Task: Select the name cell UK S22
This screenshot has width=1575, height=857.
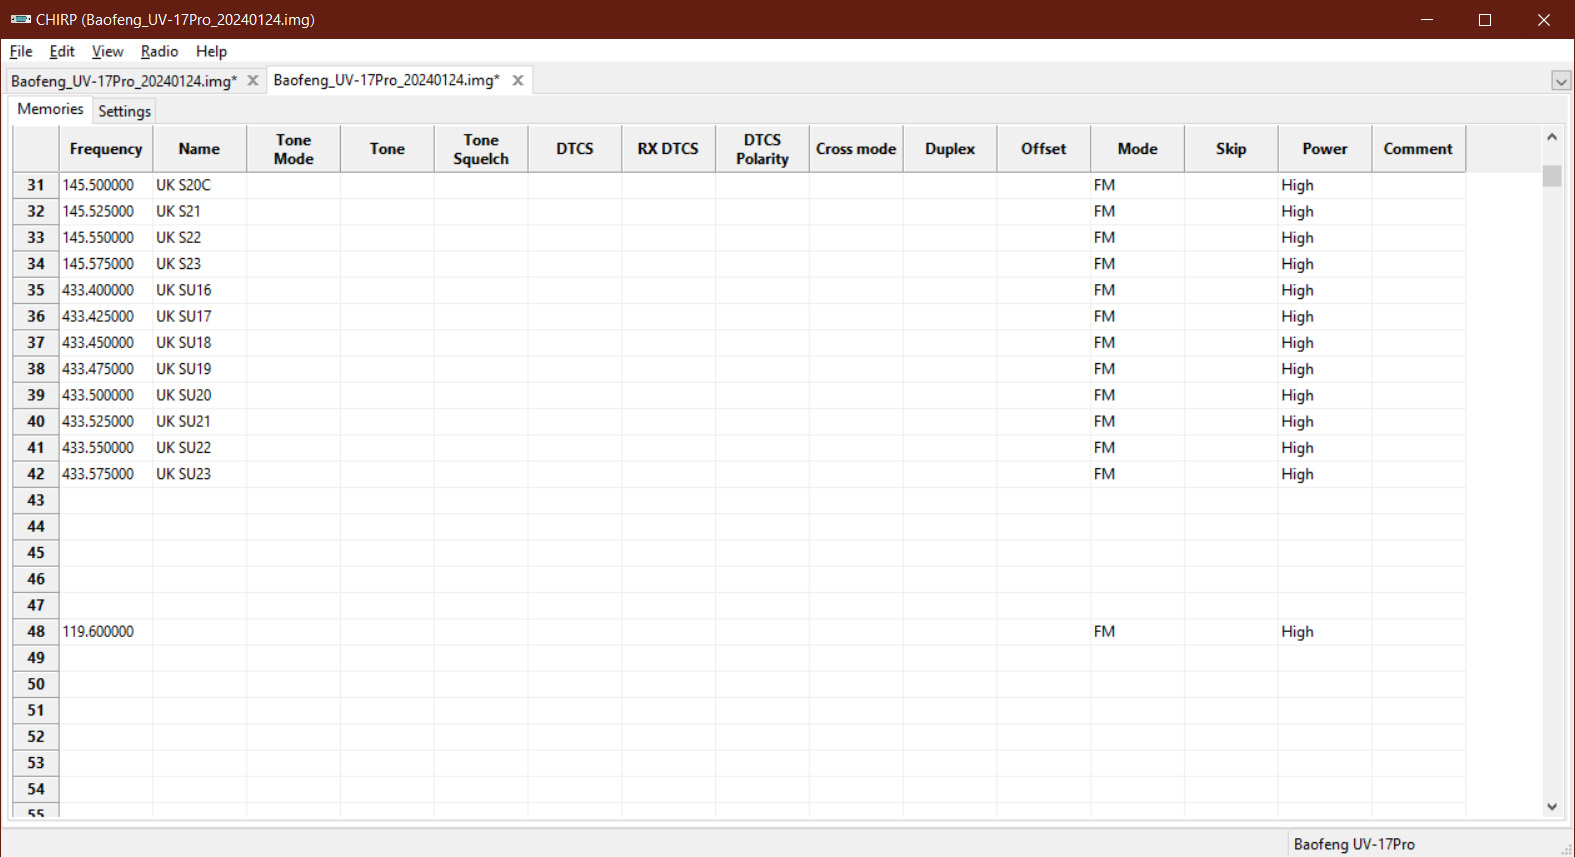Action: tap(199, 238)
